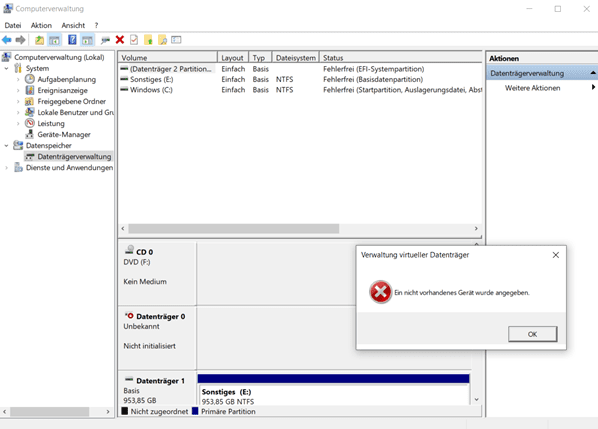Expand the Leistung node
The image size is (598, 429).
18,124
